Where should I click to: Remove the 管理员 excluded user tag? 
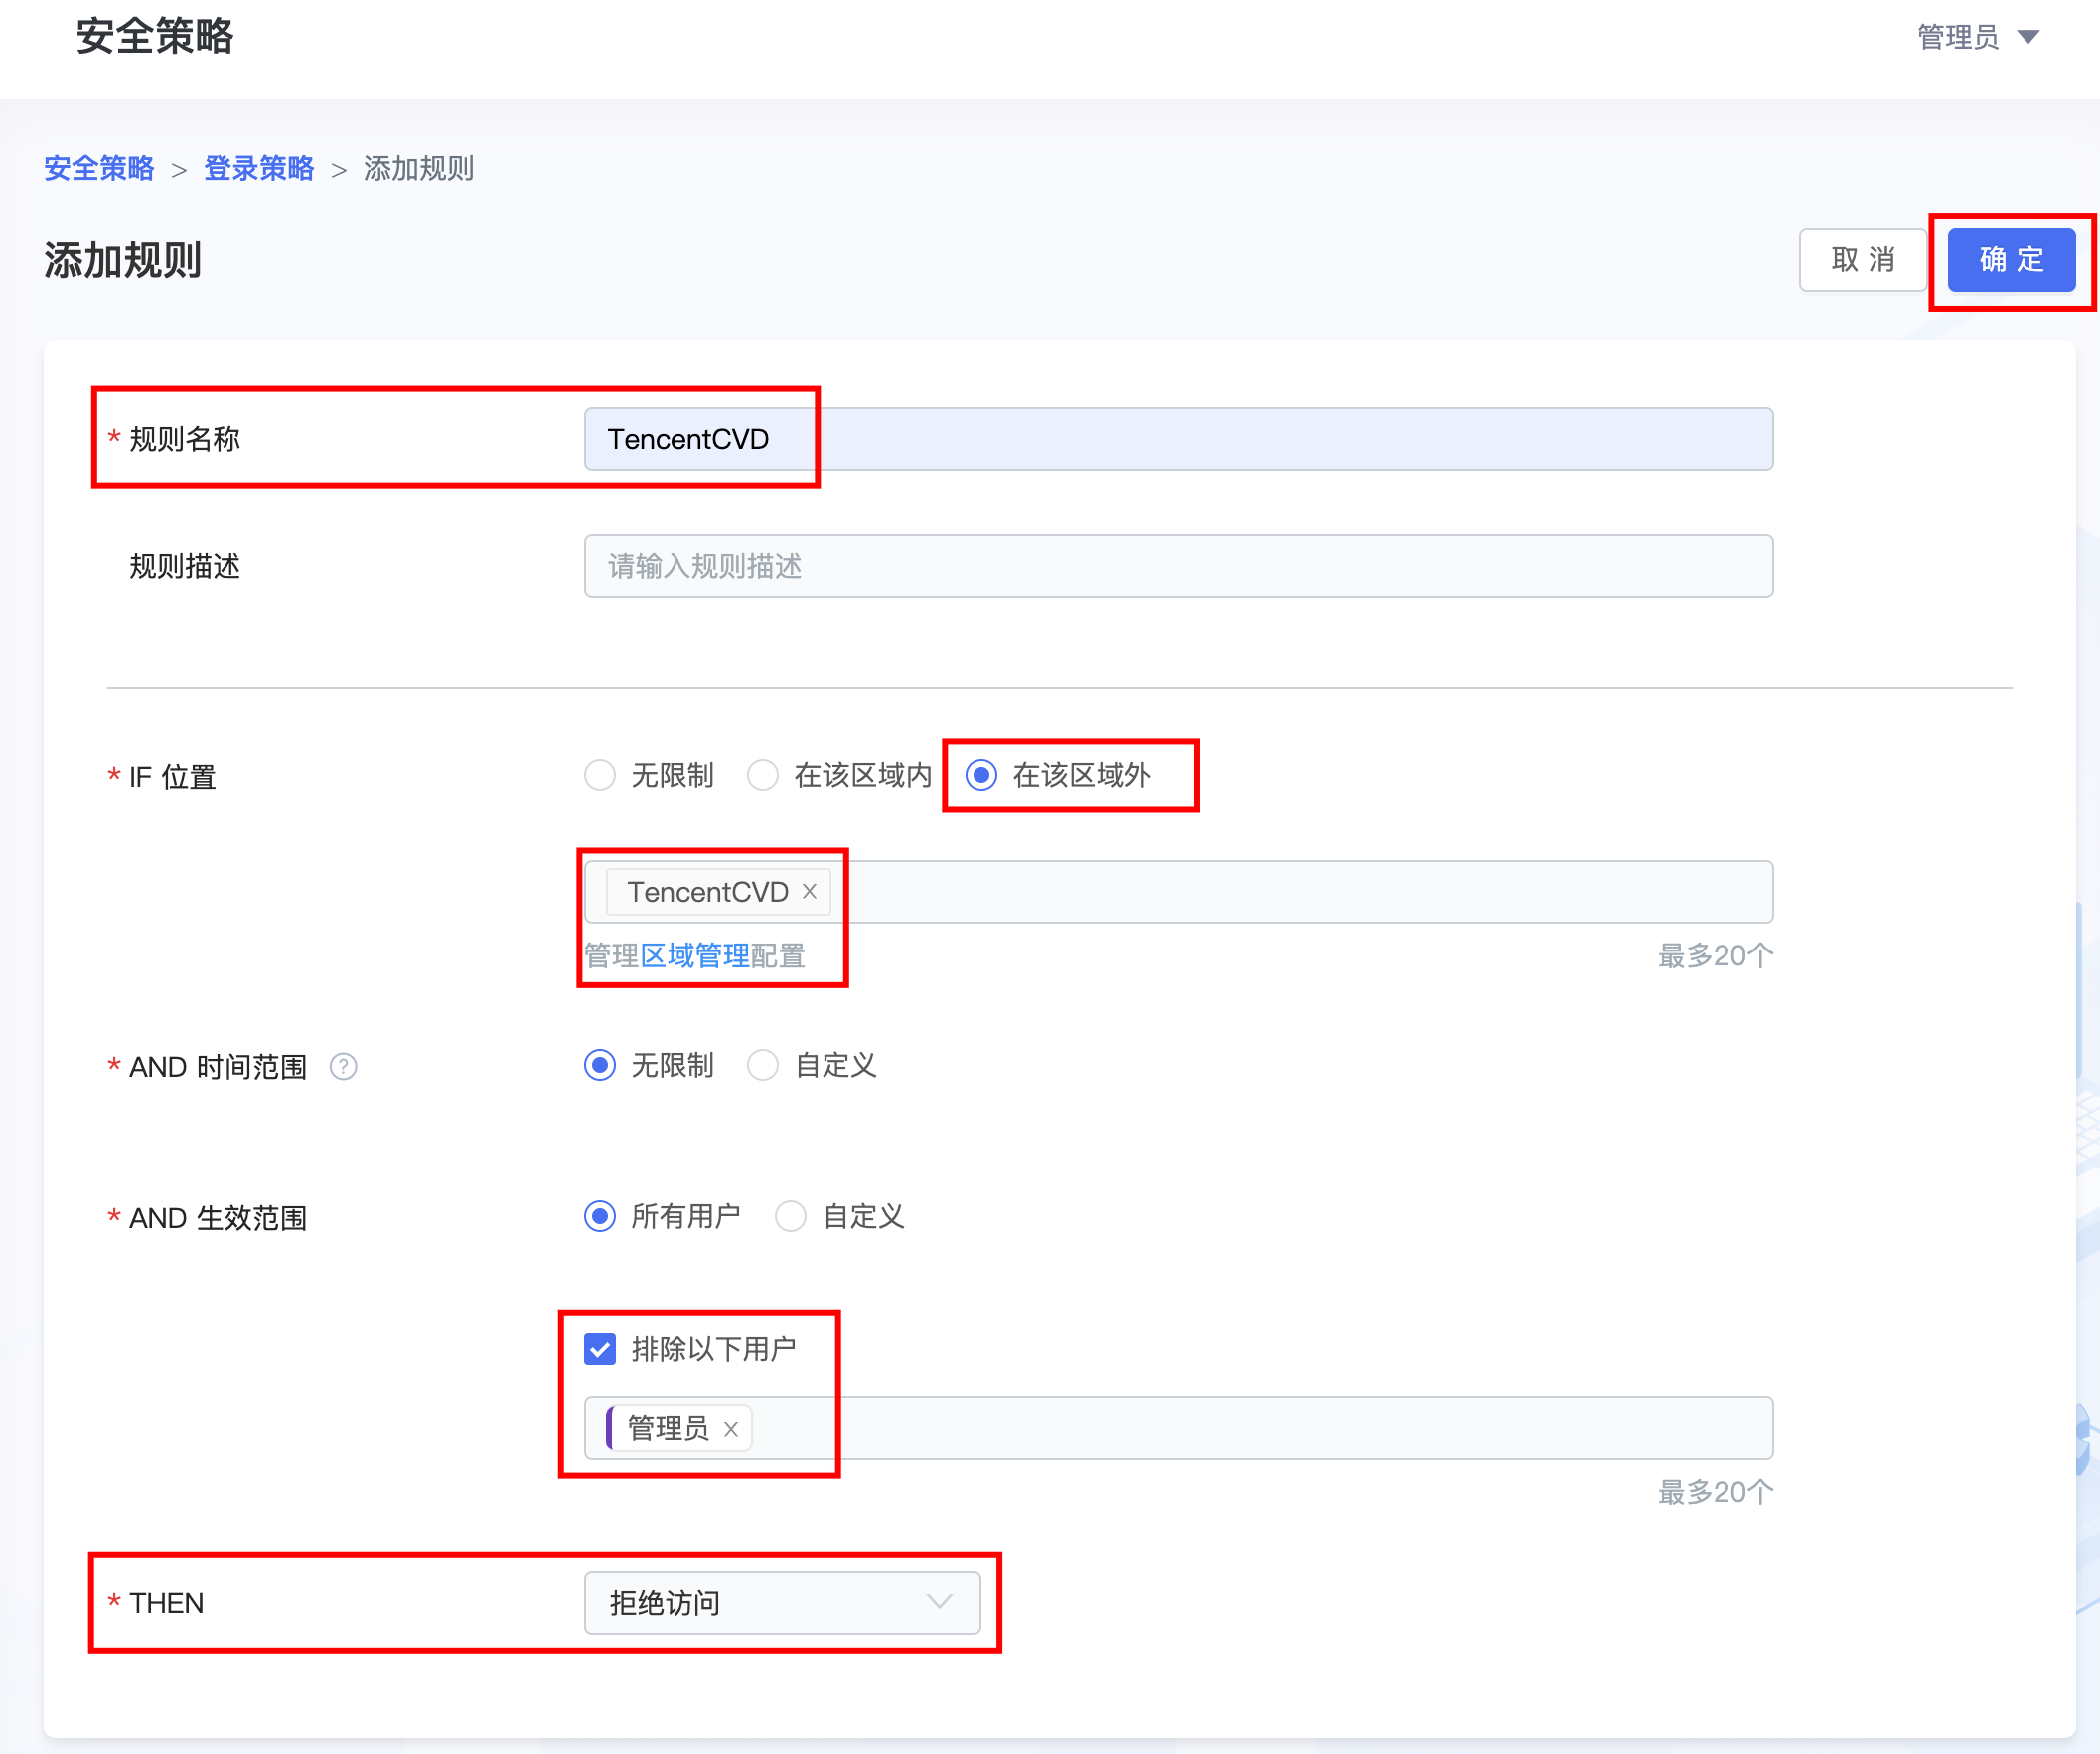click(731, 1429)
